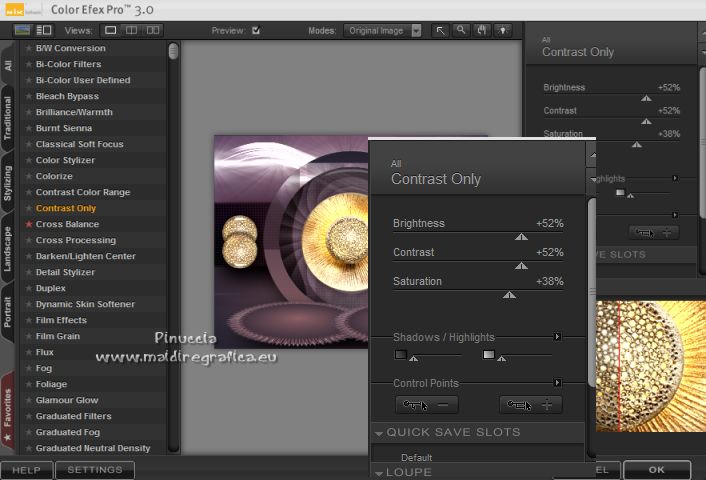This screenshot has height=480, width=706.
Task: Click remove control point icon button
Action: tap(426, 405)
